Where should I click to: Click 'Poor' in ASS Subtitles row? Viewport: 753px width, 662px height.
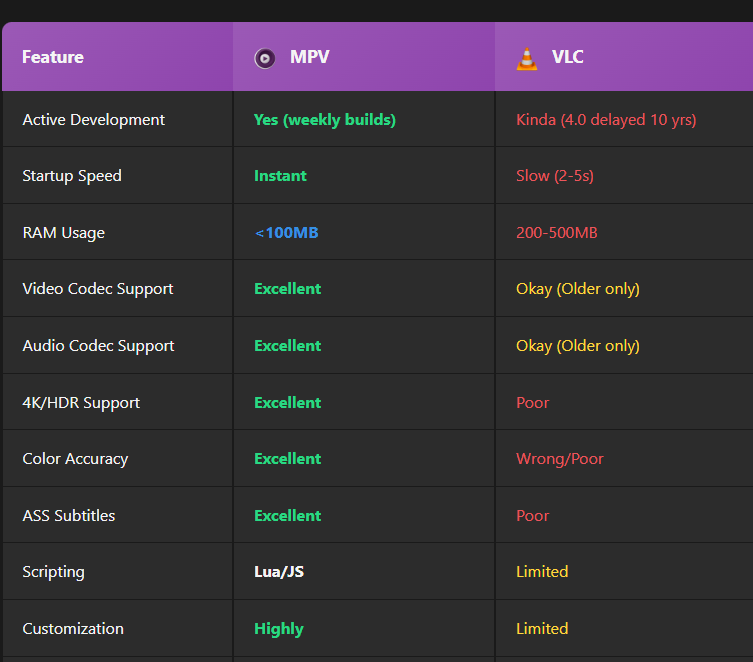pos(533,516)
